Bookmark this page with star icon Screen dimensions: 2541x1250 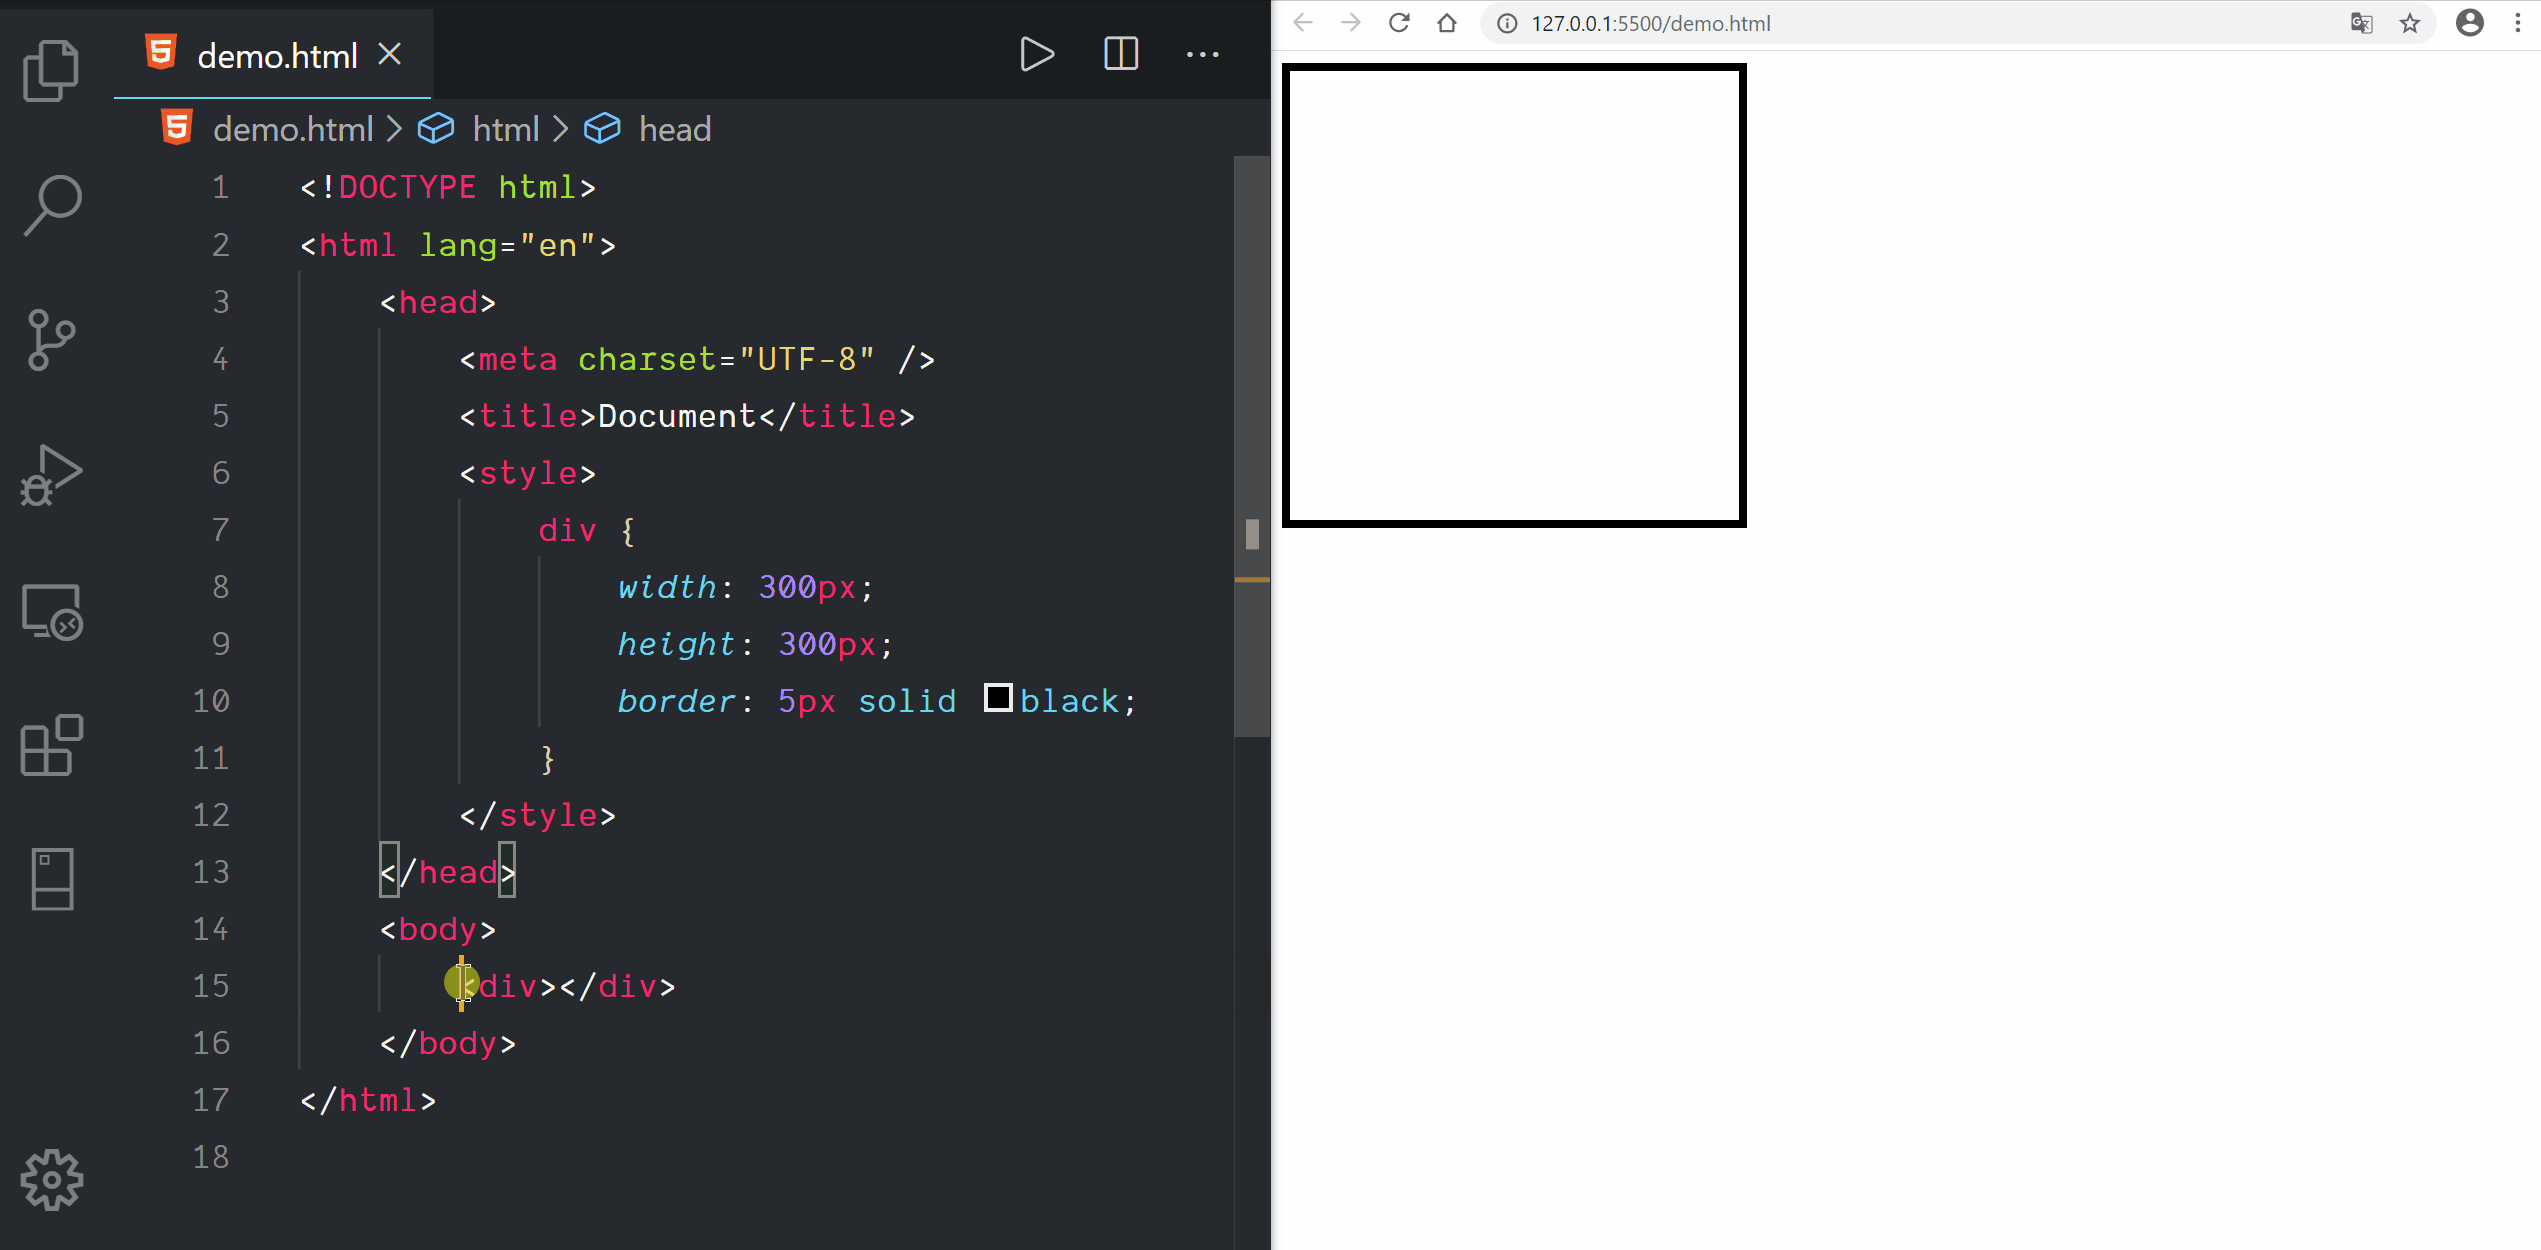coord(2410,23)
